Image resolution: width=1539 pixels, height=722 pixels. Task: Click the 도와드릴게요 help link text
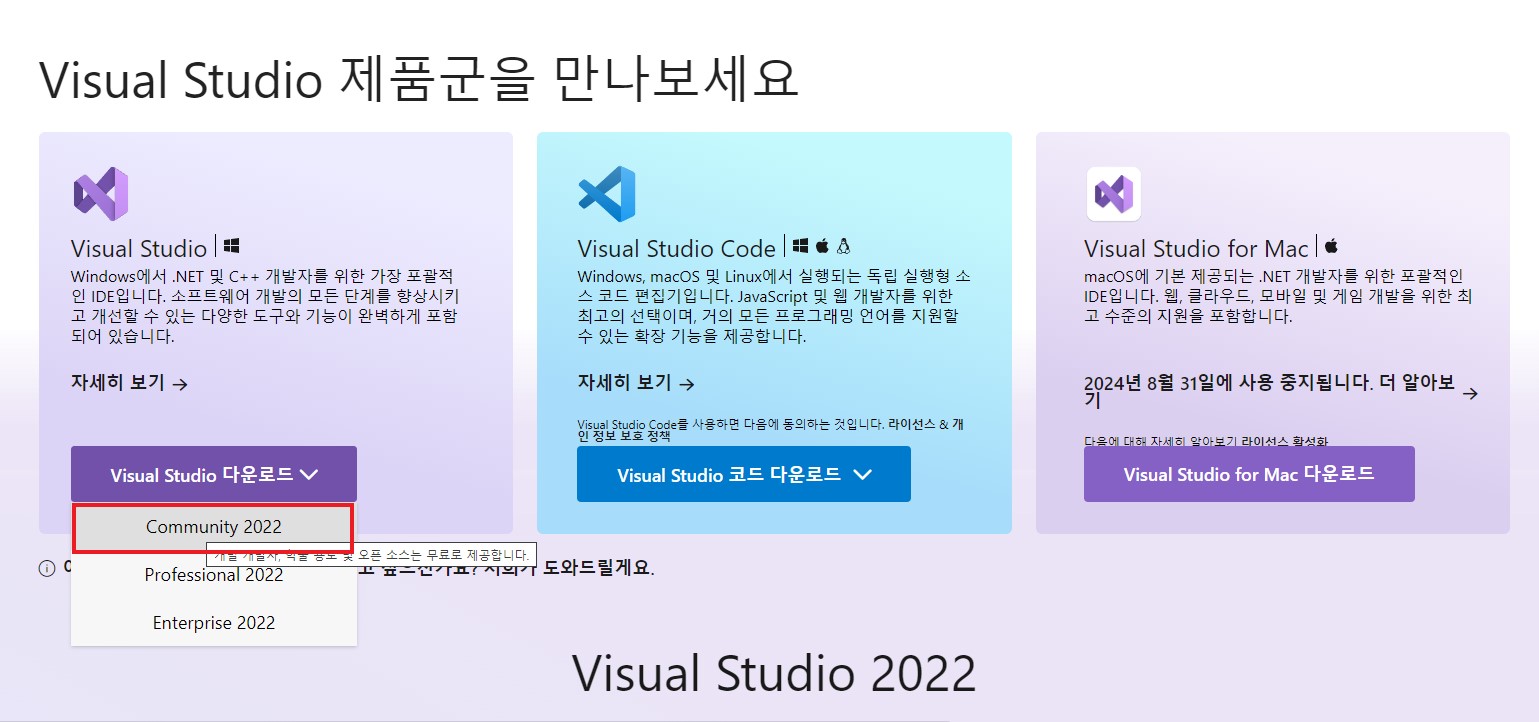pyautogui.click(x=598, y=568)
